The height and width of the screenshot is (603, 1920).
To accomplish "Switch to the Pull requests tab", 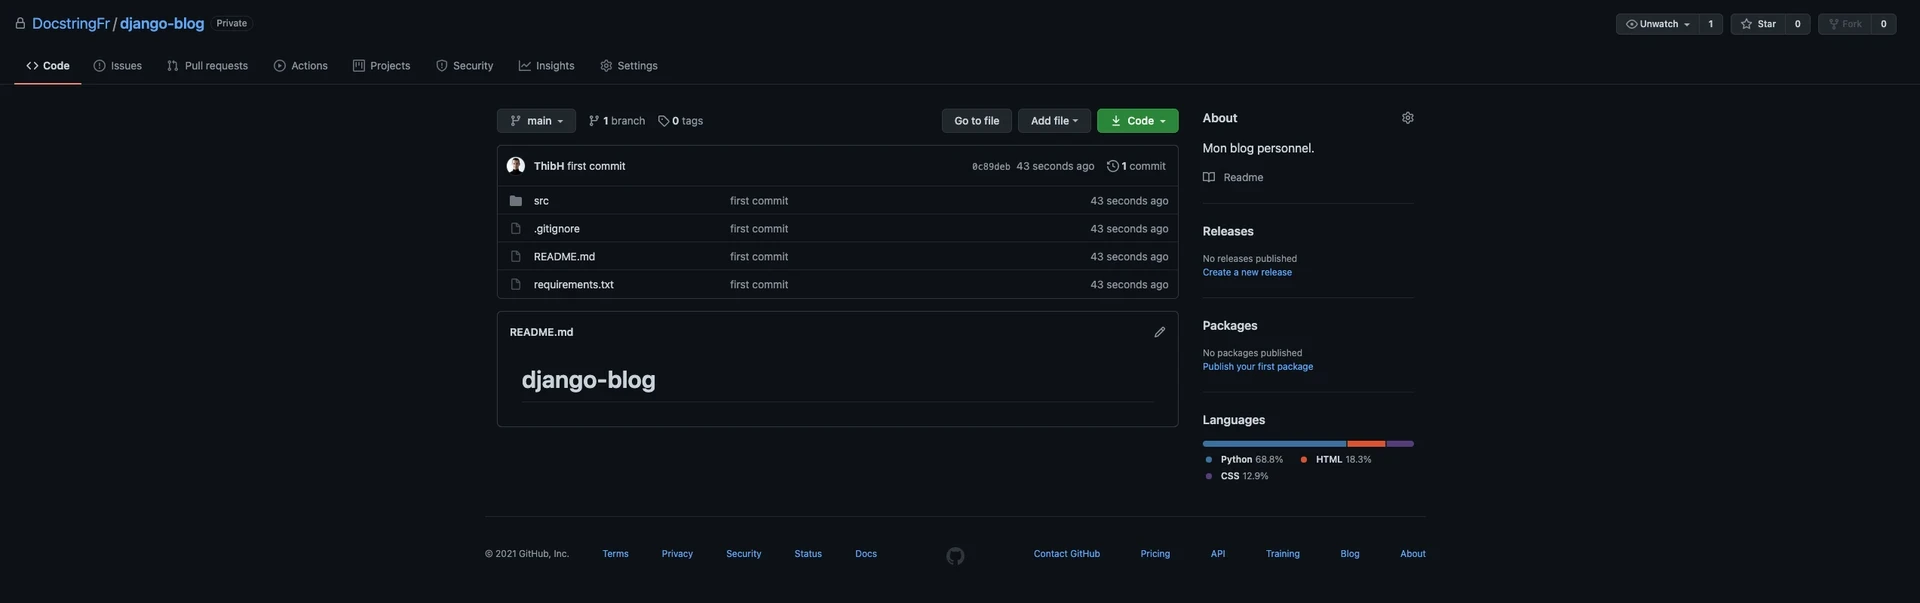I will (x=207, y=66).
